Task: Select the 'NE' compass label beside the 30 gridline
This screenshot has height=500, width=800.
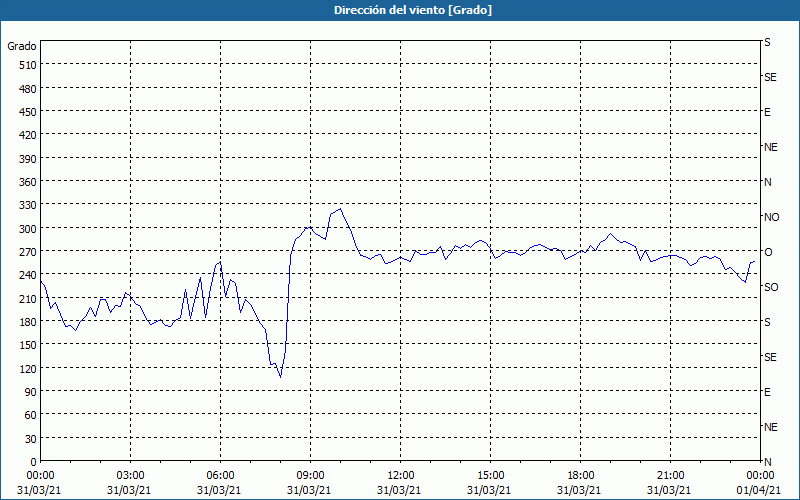Action: pos(770,427)
